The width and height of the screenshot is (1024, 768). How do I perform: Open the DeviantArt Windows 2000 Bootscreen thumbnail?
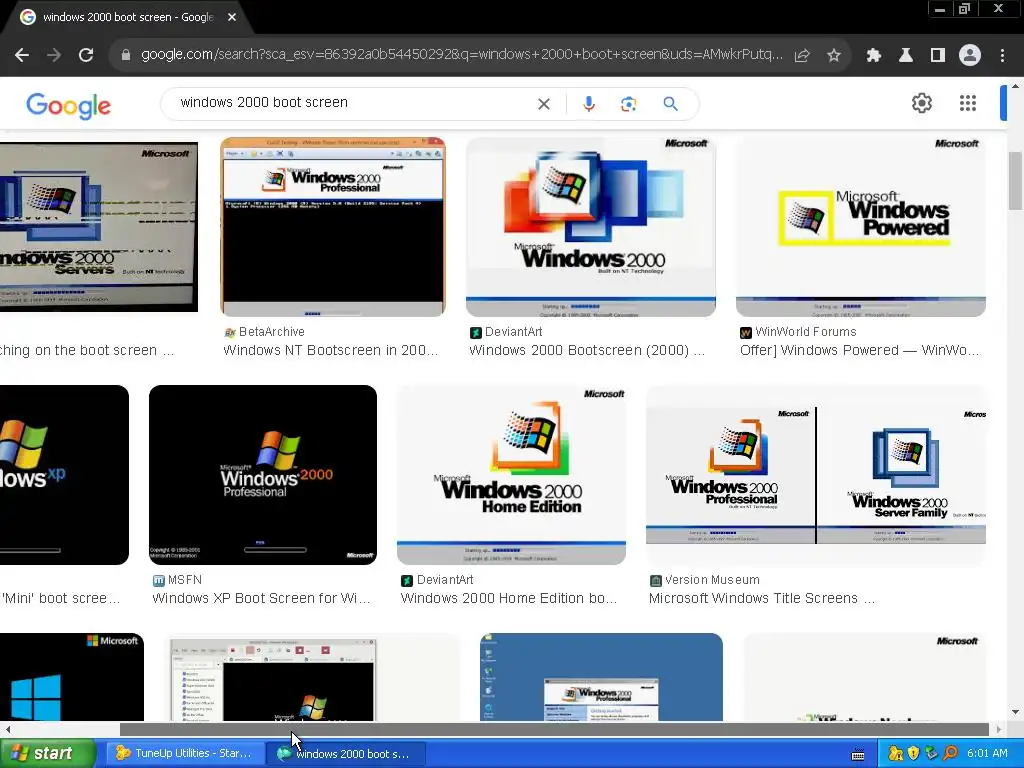click(590, 227)
